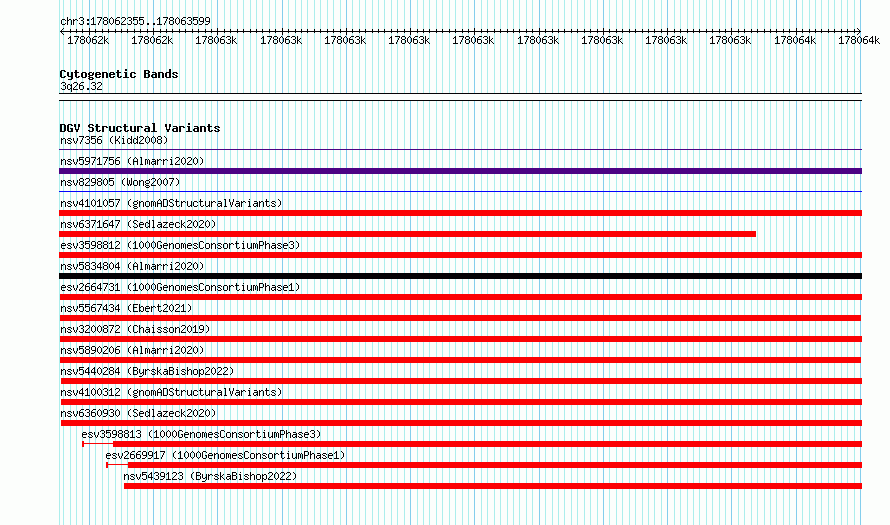The width and height of the screenshot is (890, 525).
Task: Click the nsv7356 (Kidd2008) variant label
Action: [x=114, y=140]
